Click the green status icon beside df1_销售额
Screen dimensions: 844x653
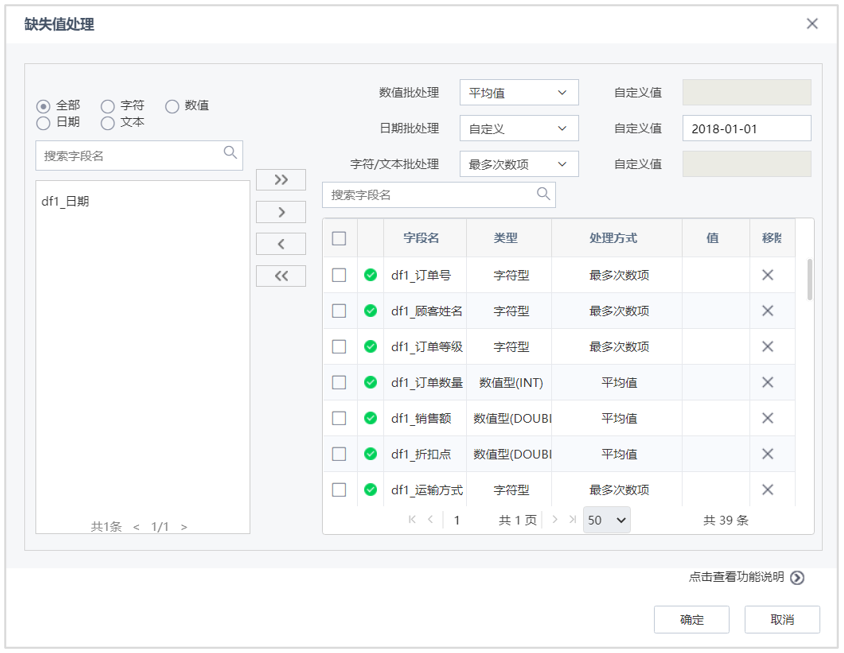pyautogui.click(x=369, y=418)
